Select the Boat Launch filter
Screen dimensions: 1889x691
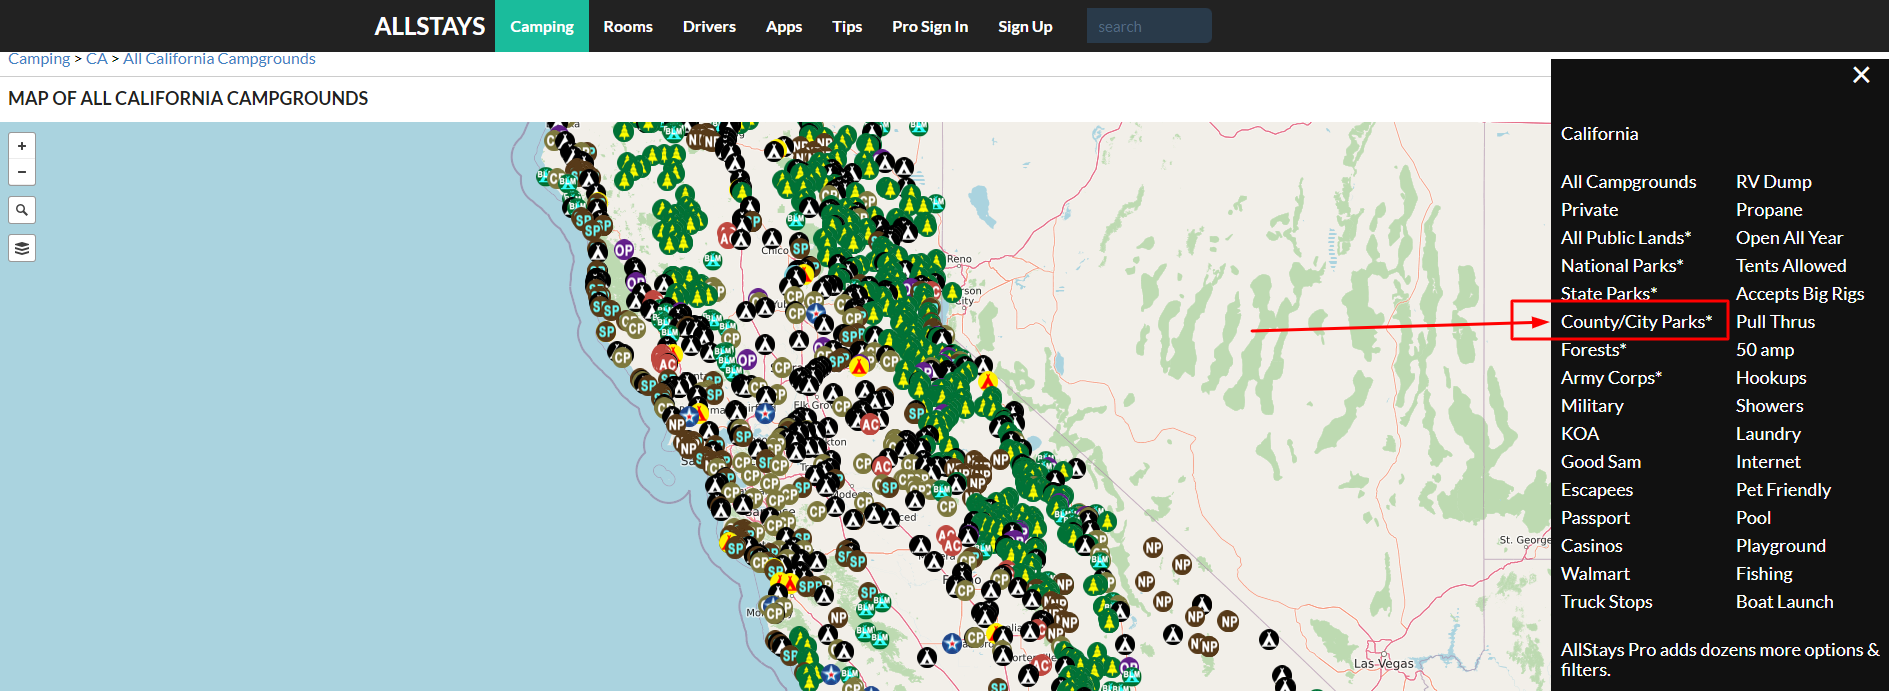pos(1784,602)
